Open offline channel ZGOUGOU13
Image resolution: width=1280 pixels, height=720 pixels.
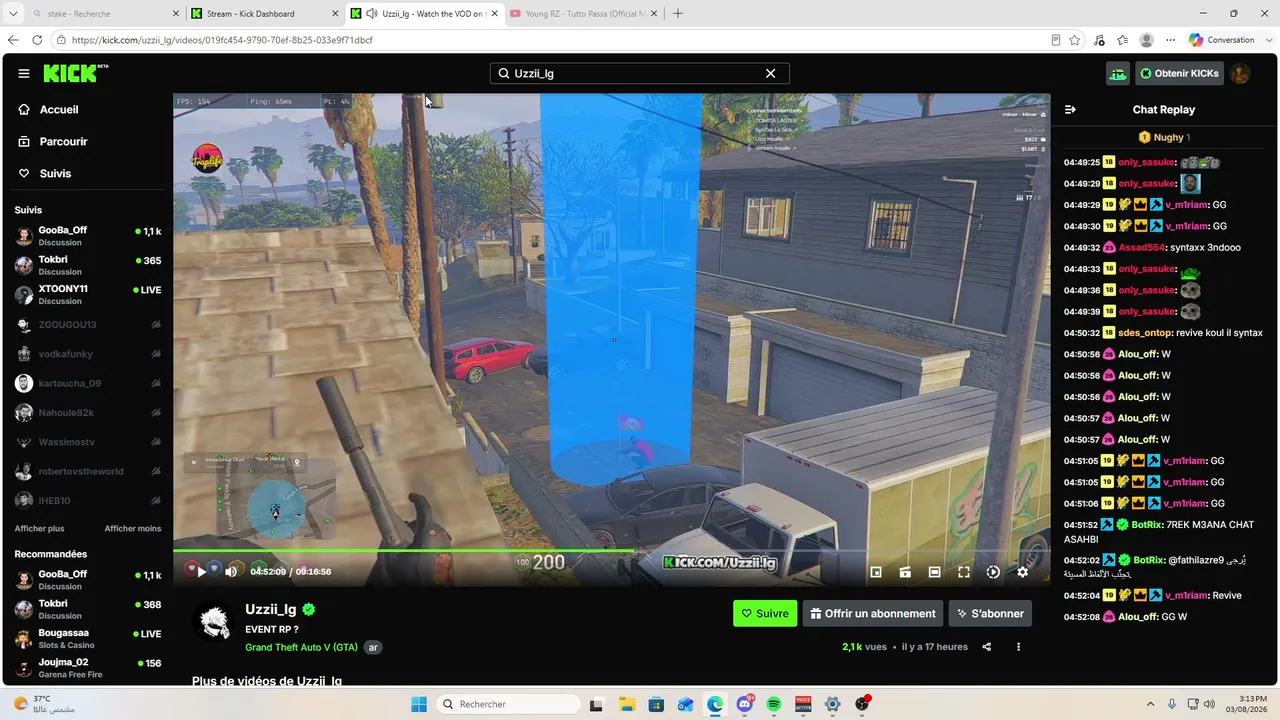[88, 325]
